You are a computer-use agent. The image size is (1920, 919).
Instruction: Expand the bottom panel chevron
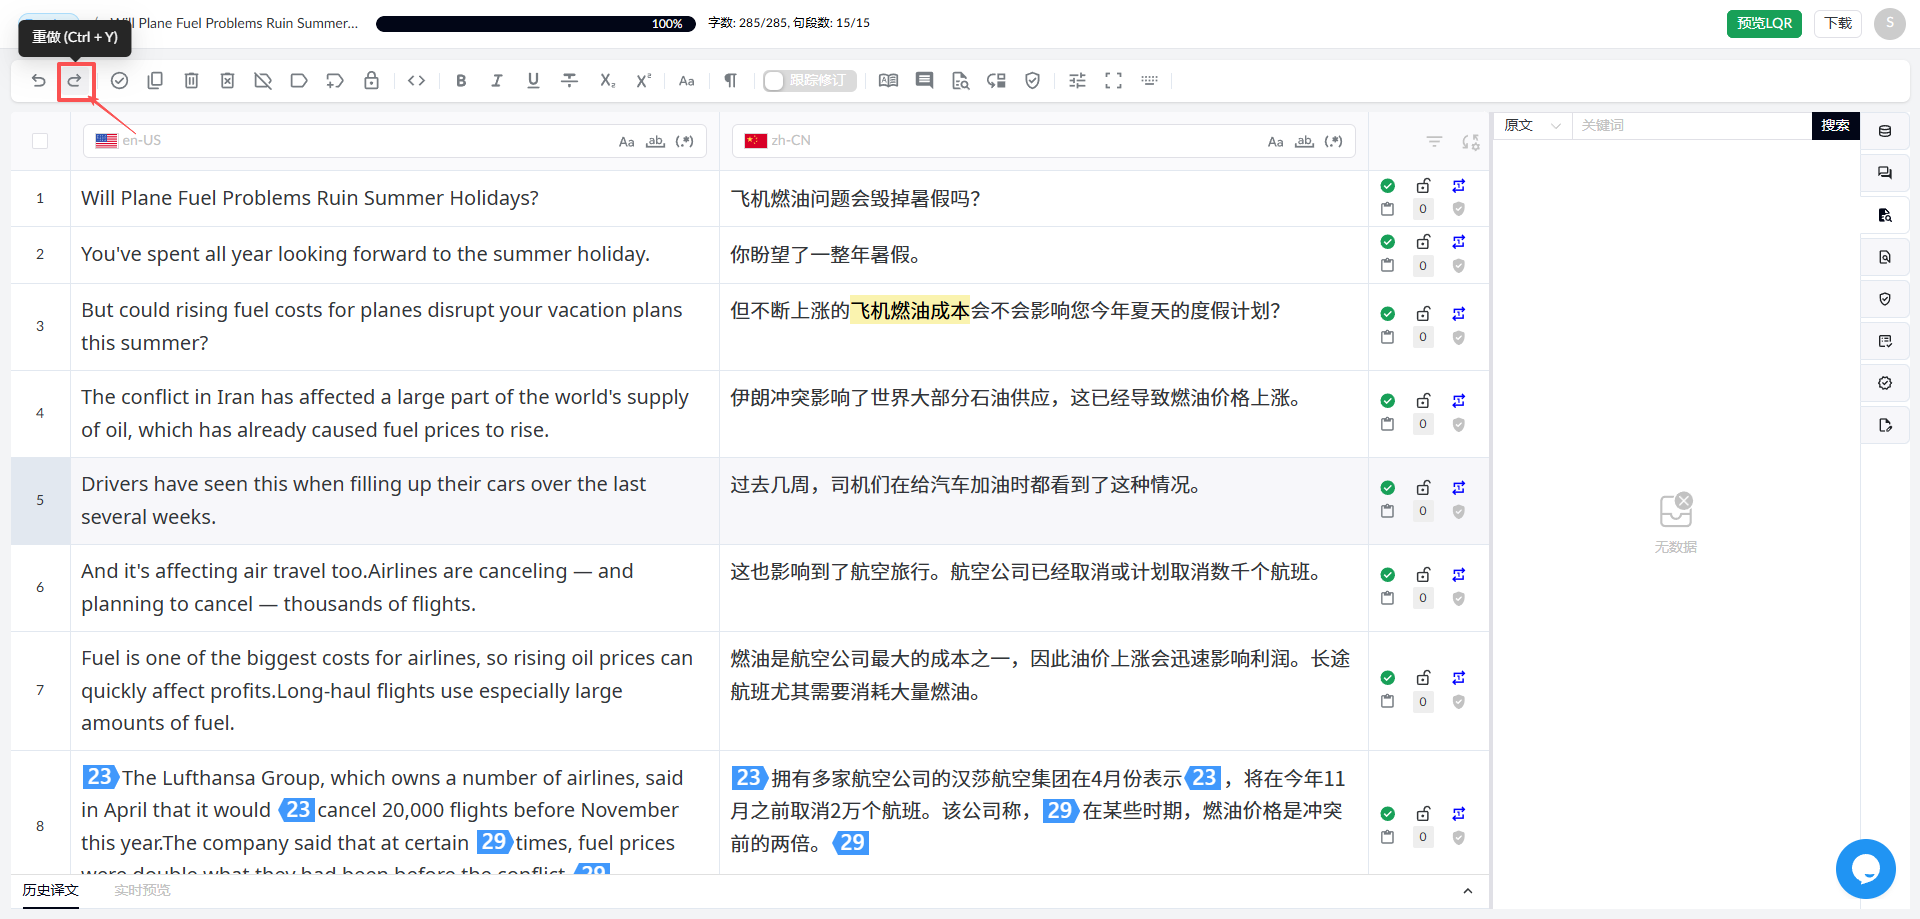[1467, 891]
